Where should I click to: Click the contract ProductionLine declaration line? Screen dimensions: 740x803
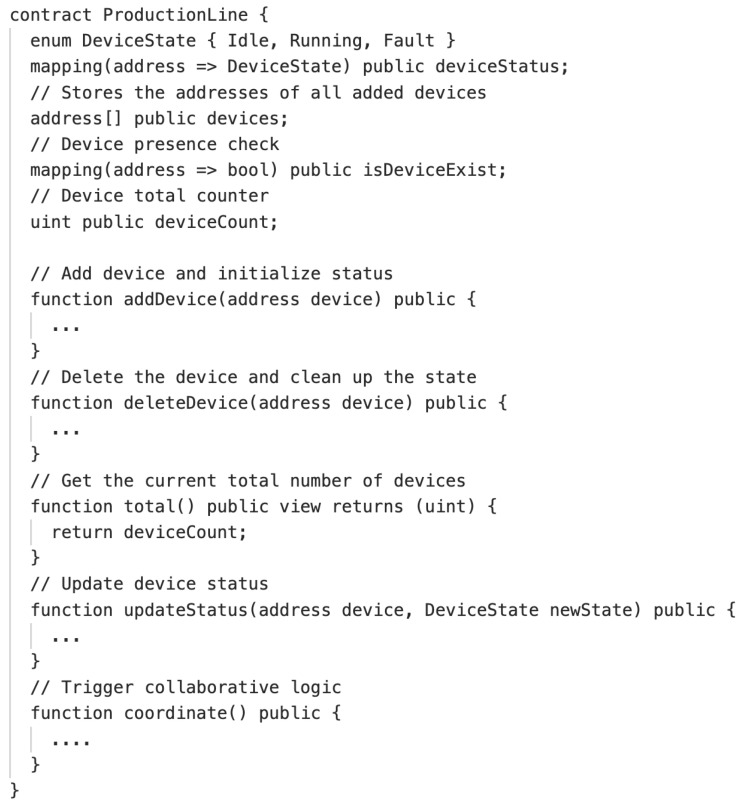[x=139, y=15]
